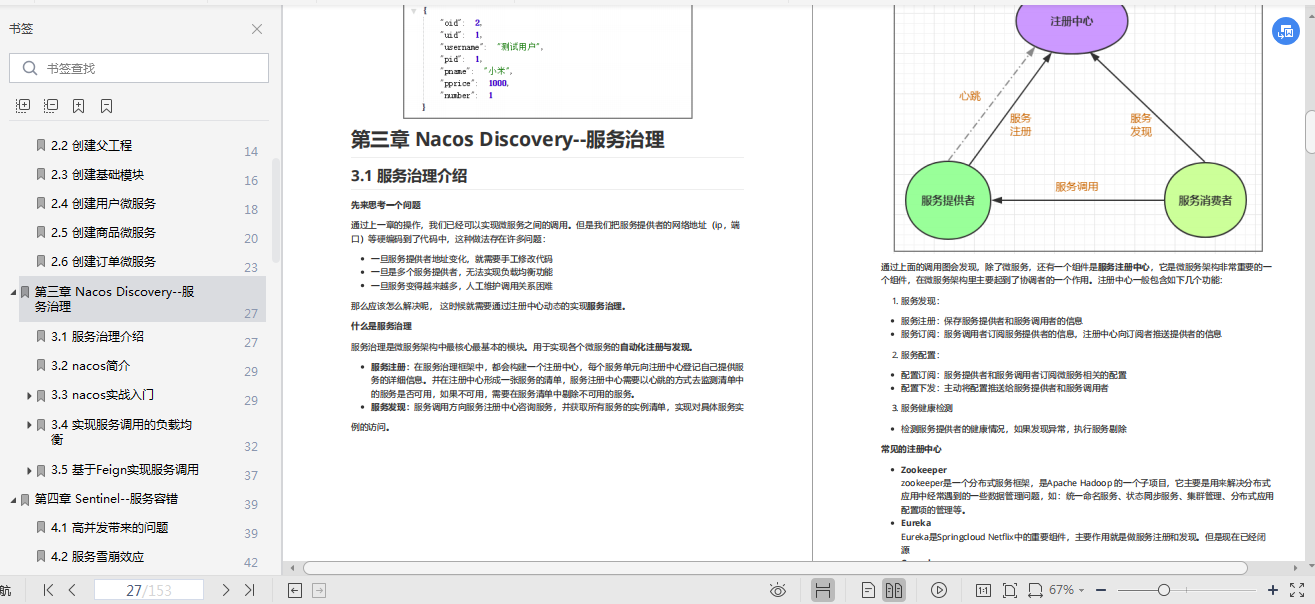
Task: Open bookmark 2.5 创建商品微服务
Action: pyautogui.click(x=103, y=232)
